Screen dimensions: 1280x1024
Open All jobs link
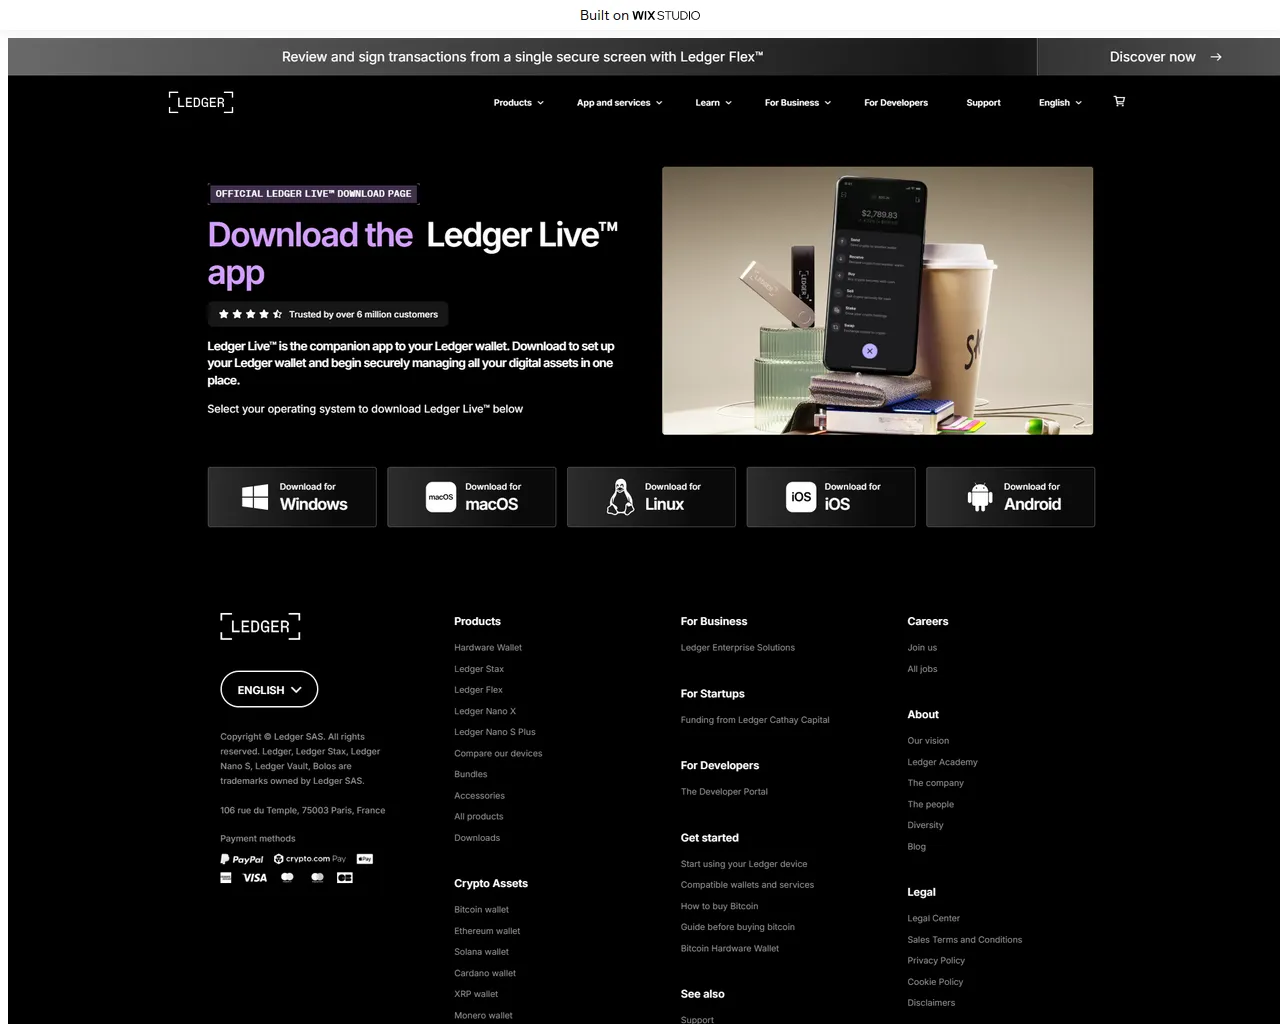pos(922,669)
